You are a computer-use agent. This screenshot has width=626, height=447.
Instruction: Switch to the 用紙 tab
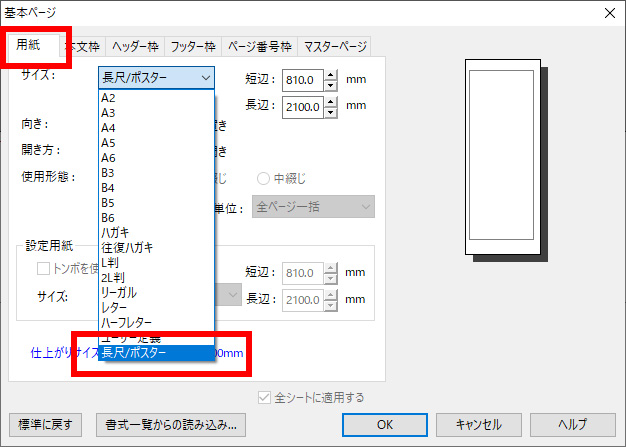click(x=34, y=45)
